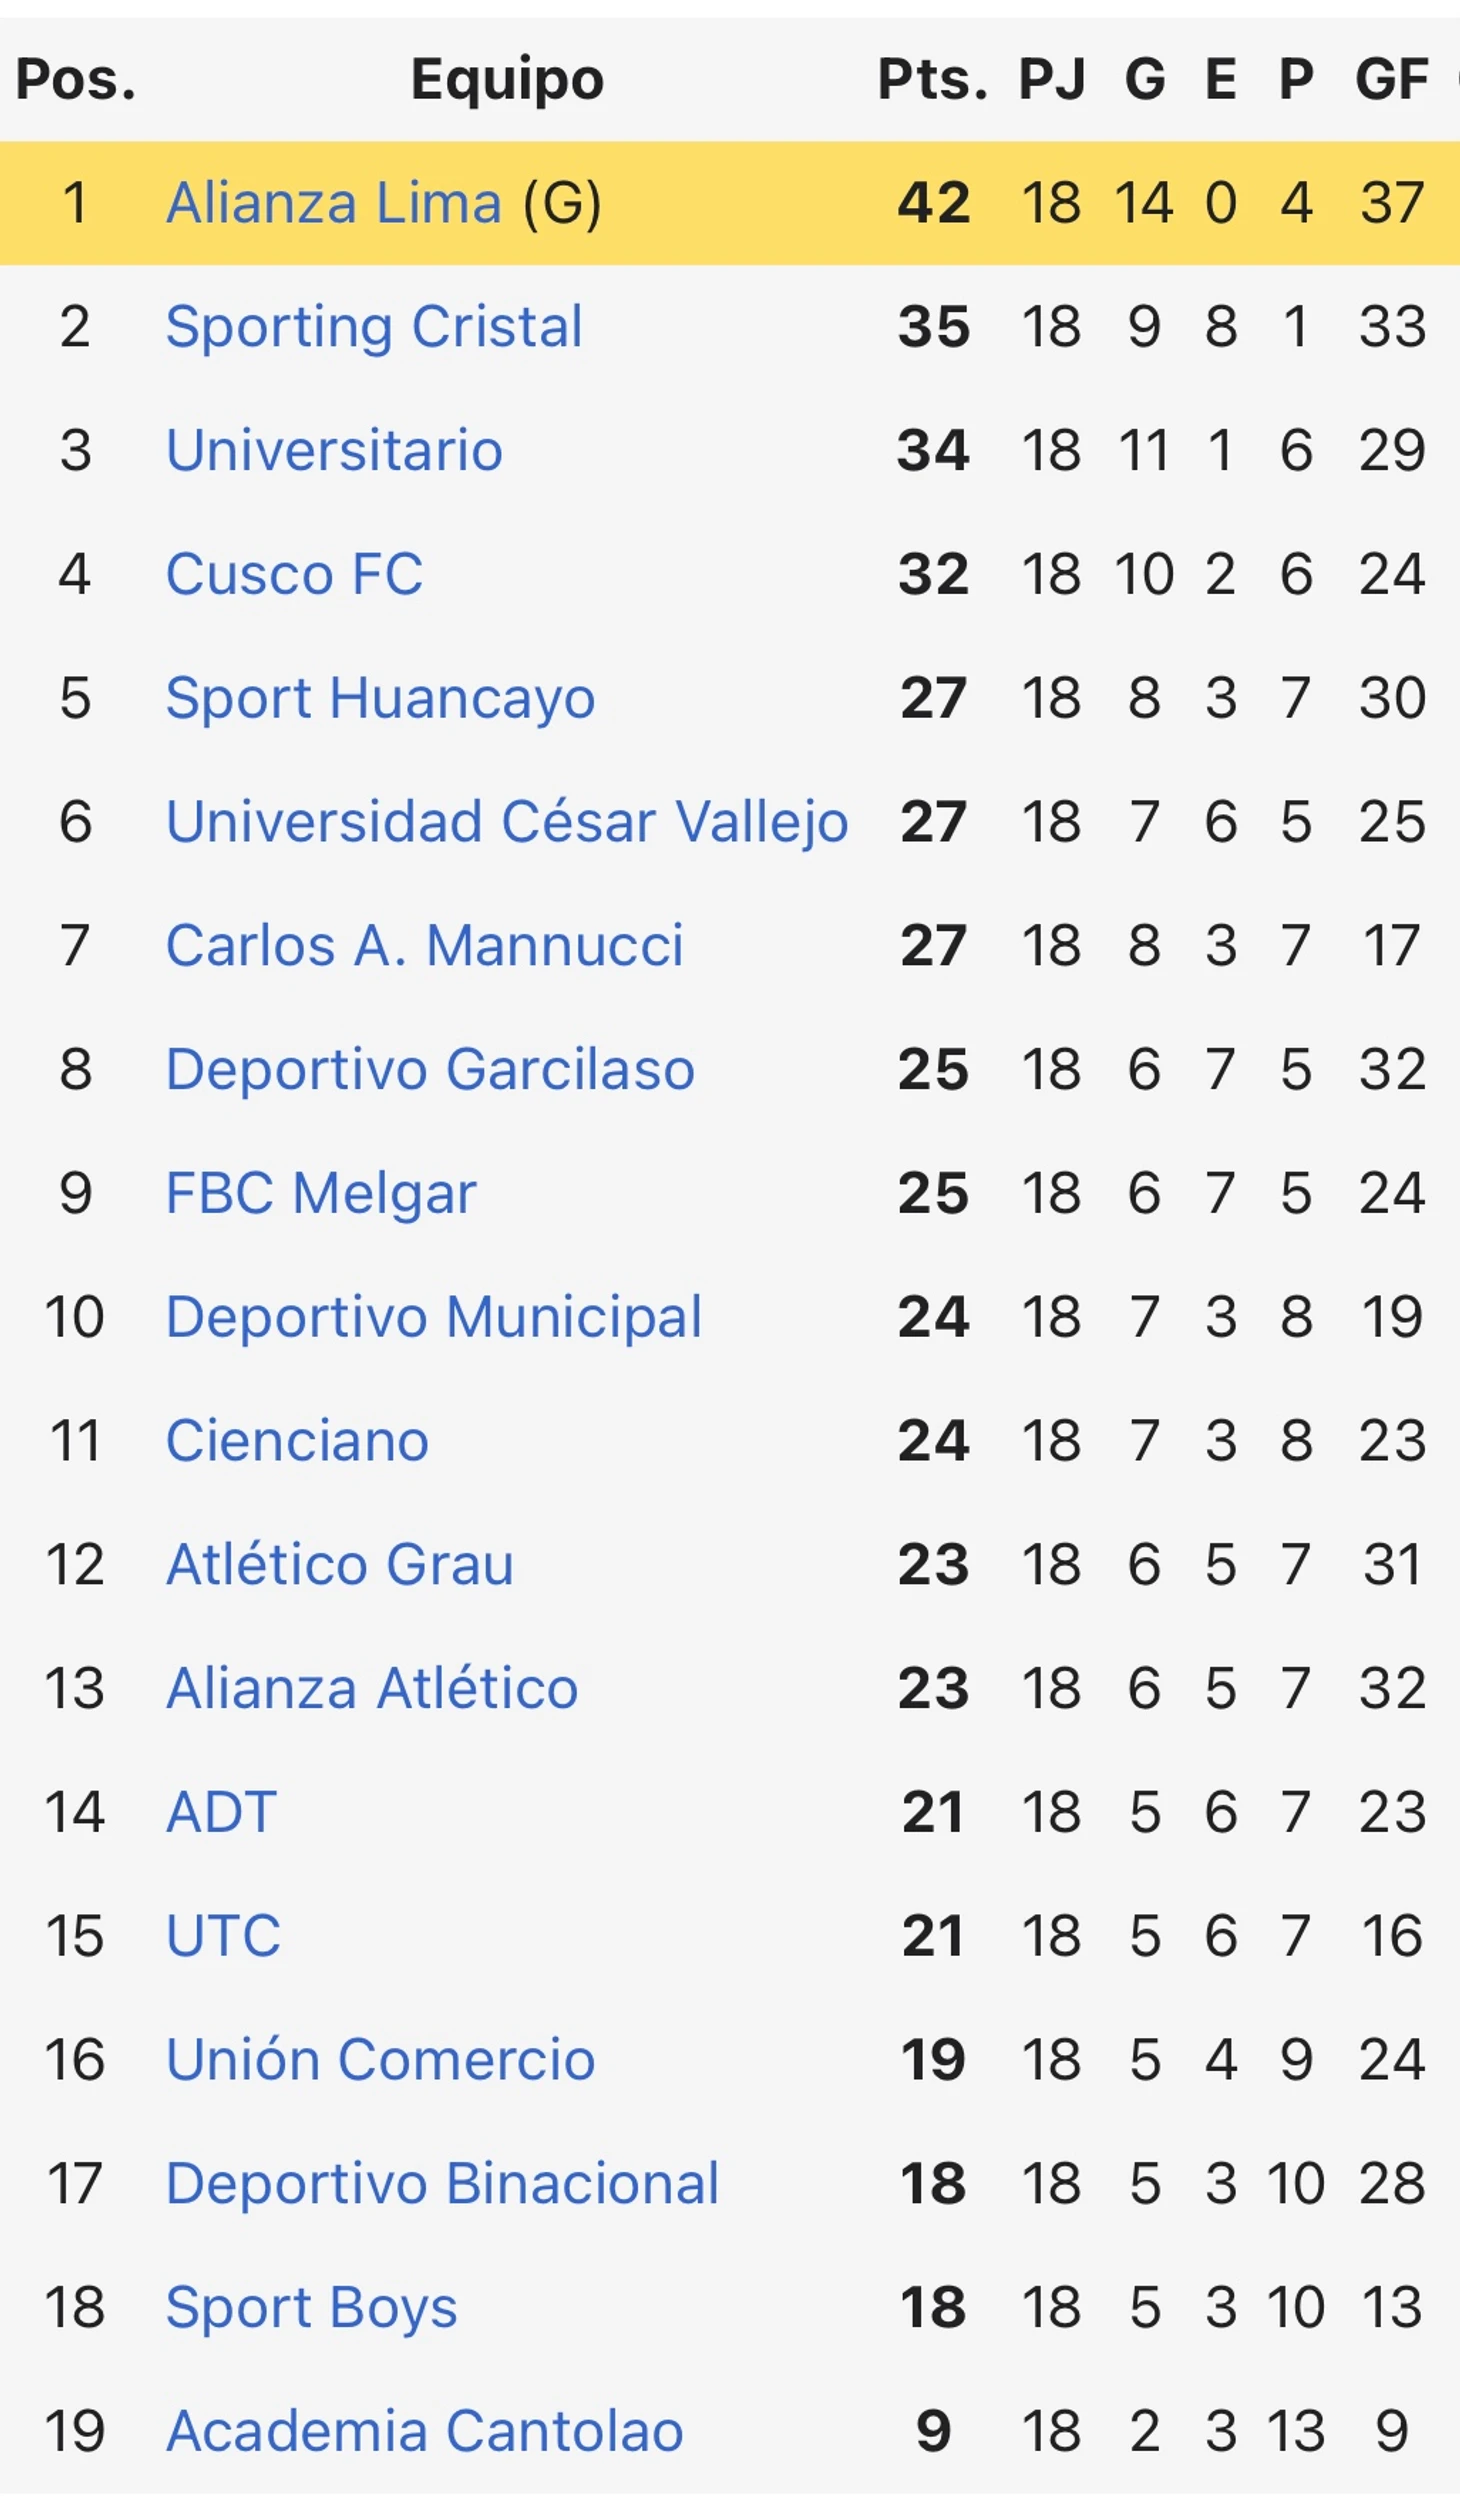
Task: Open the Deportivo Municipal link
Action: tap(434, 1317)
